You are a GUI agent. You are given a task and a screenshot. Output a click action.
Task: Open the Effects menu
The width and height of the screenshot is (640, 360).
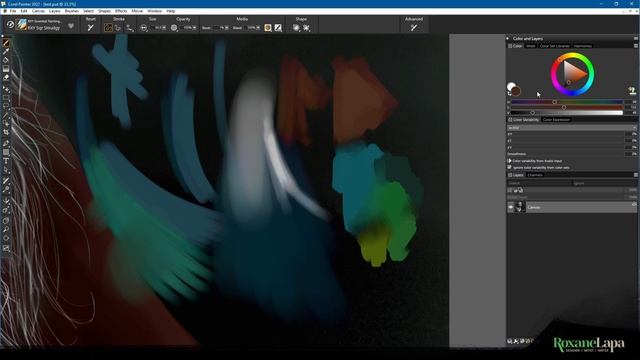coord(121,11)
